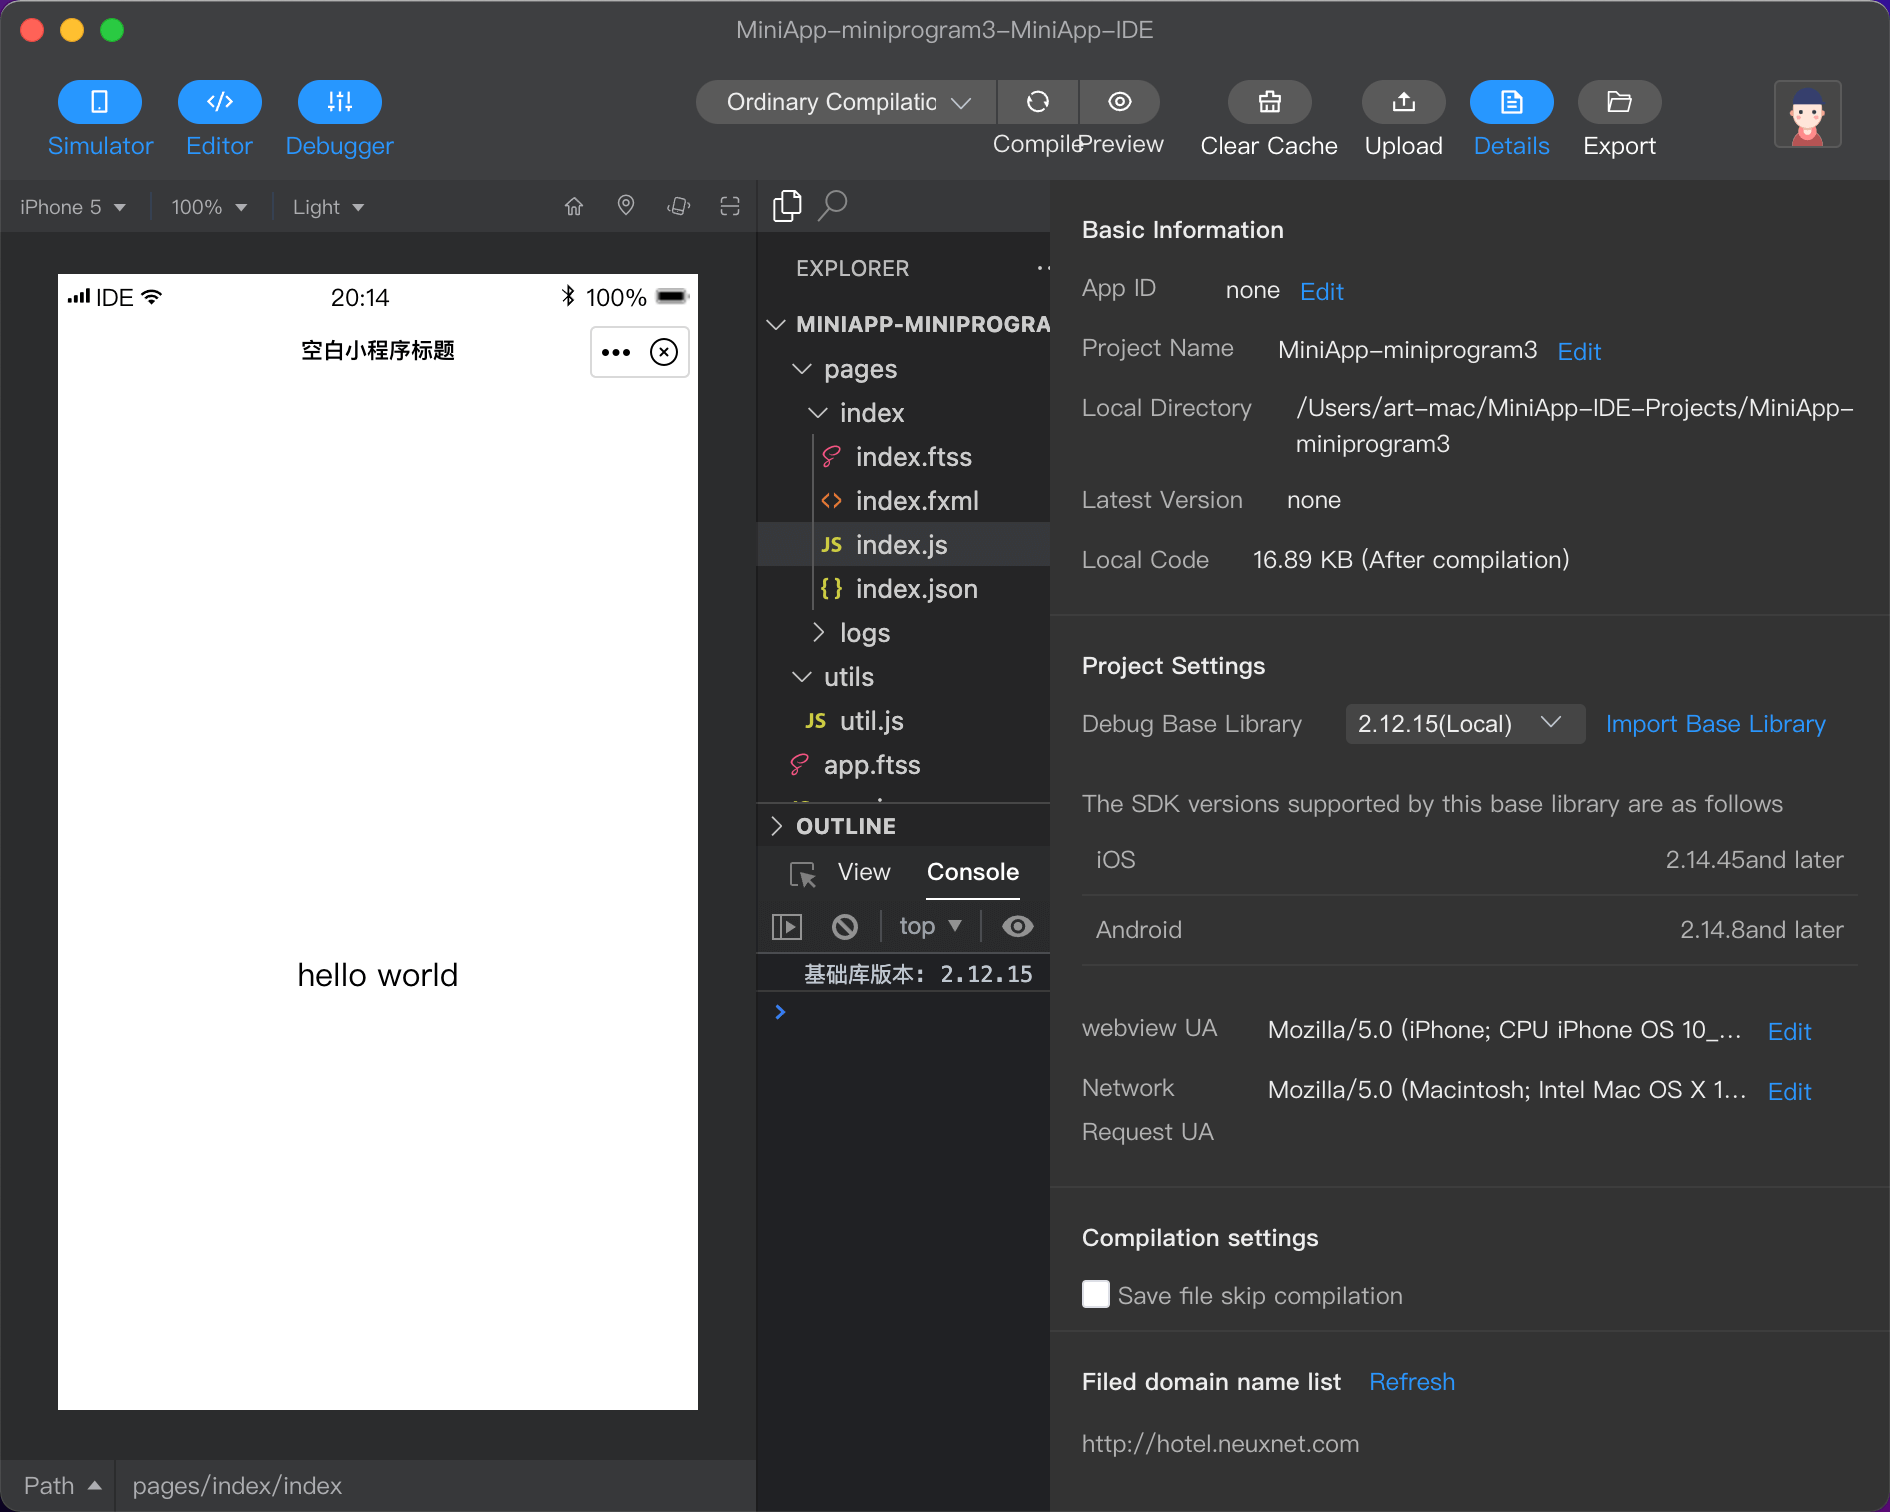1890x1512 pixels.
Task: Toggle the Editor panel button
Action: tap(220, 102)
